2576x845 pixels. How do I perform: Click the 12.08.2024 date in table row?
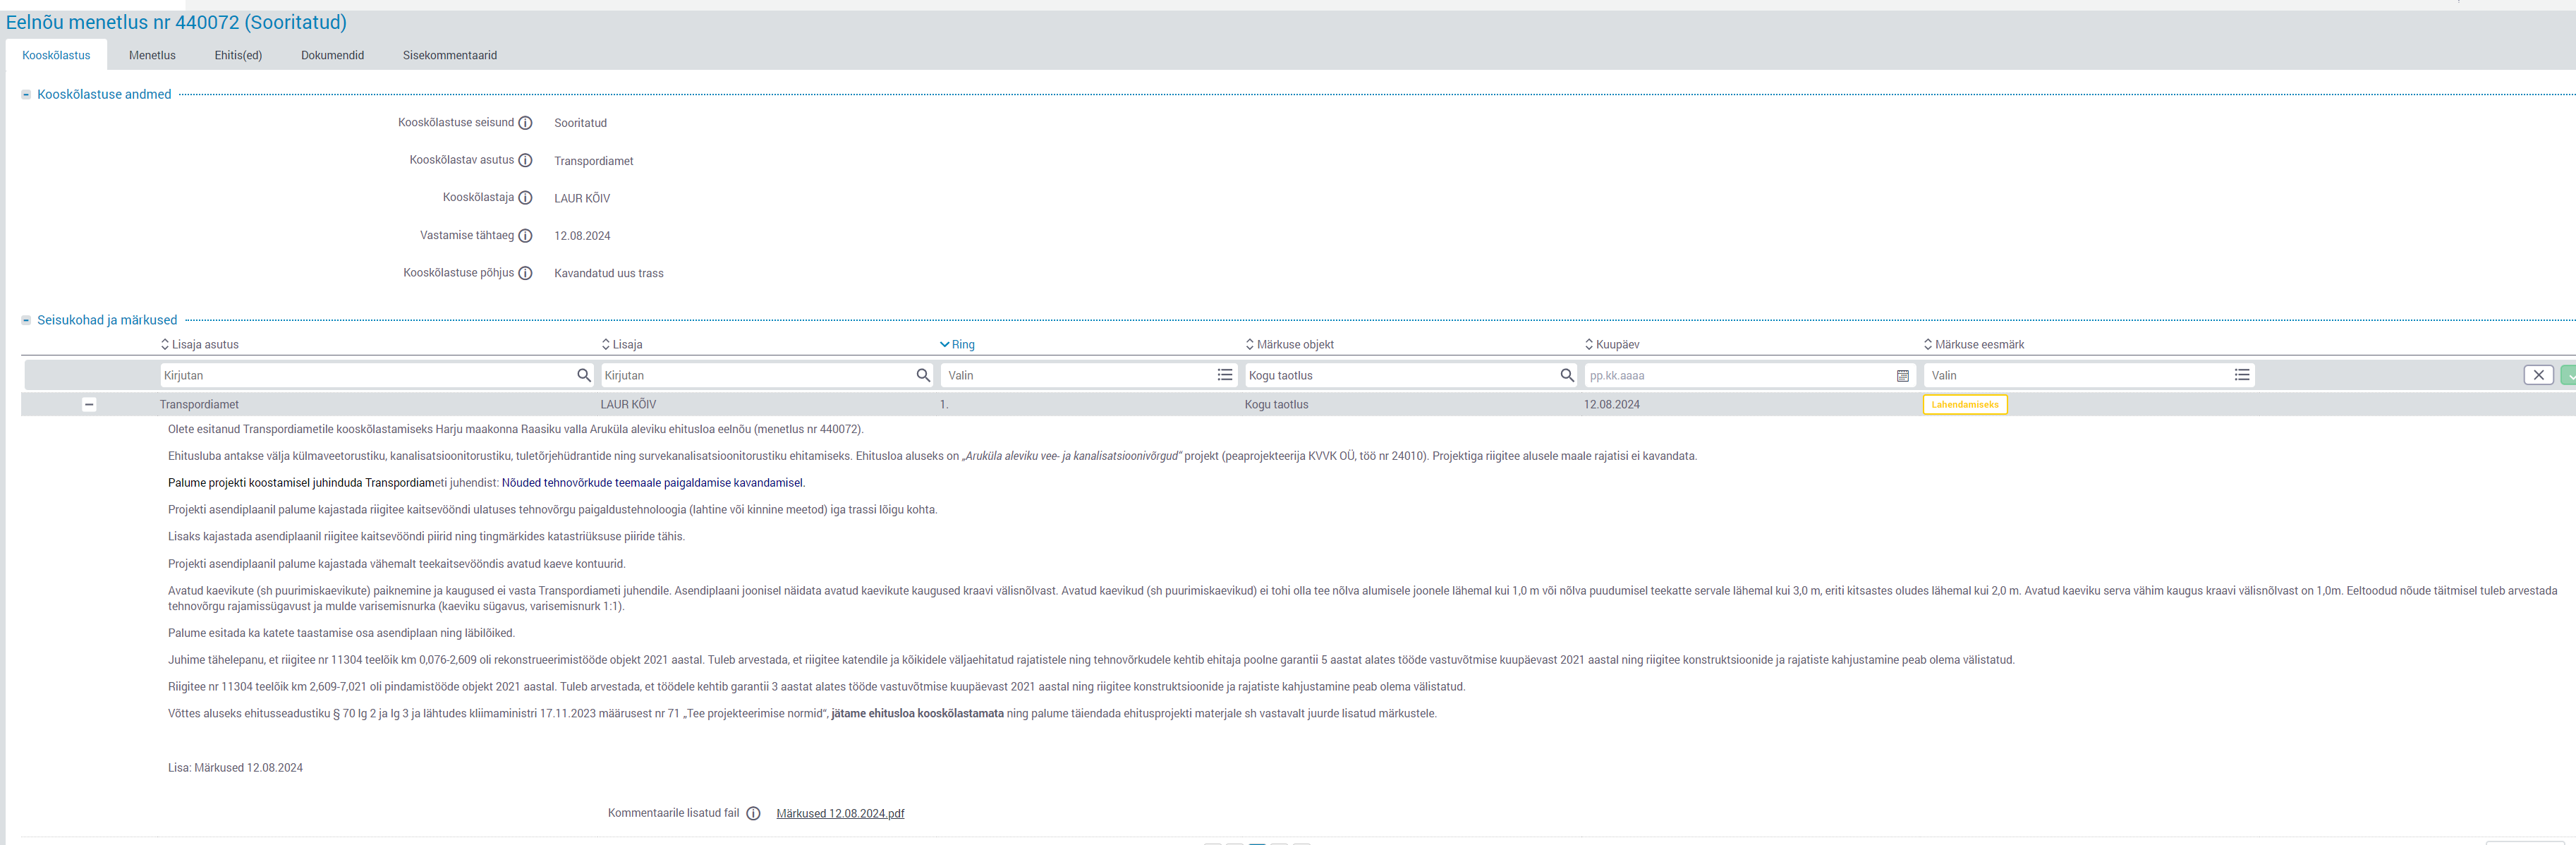tap(1611, 405)
